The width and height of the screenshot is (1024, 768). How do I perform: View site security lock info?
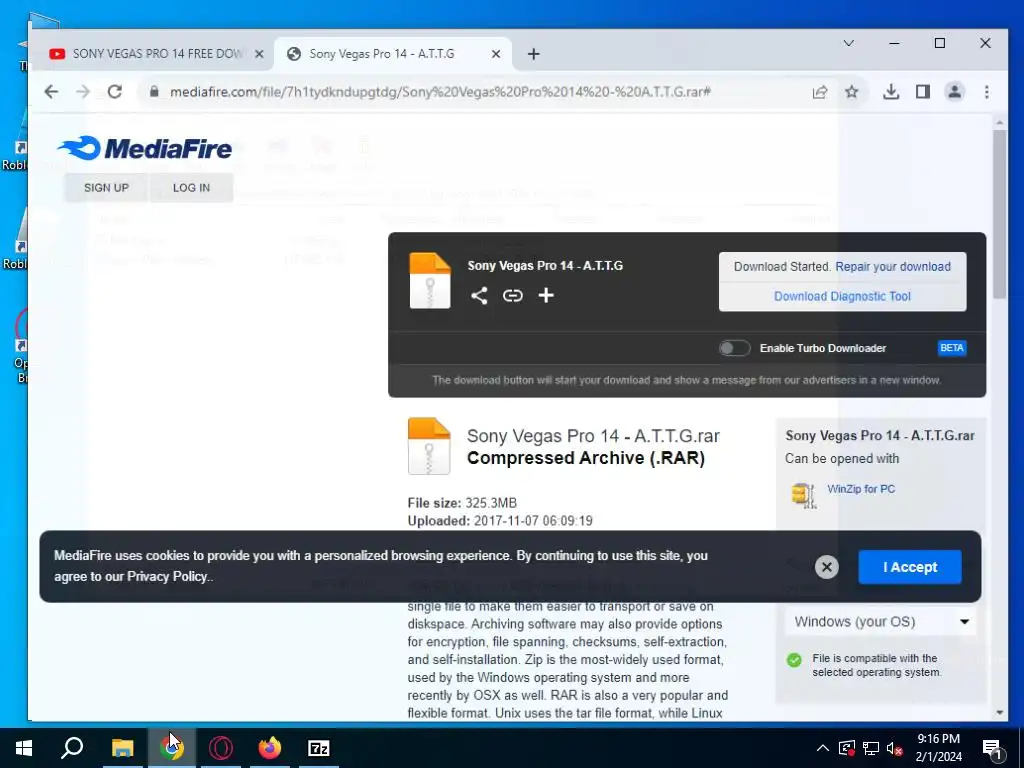[154, 92]
